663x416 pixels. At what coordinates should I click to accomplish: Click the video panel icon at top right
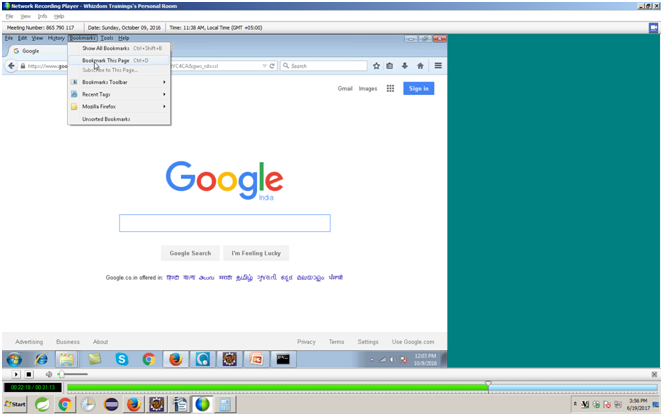[x=653, y=27]
